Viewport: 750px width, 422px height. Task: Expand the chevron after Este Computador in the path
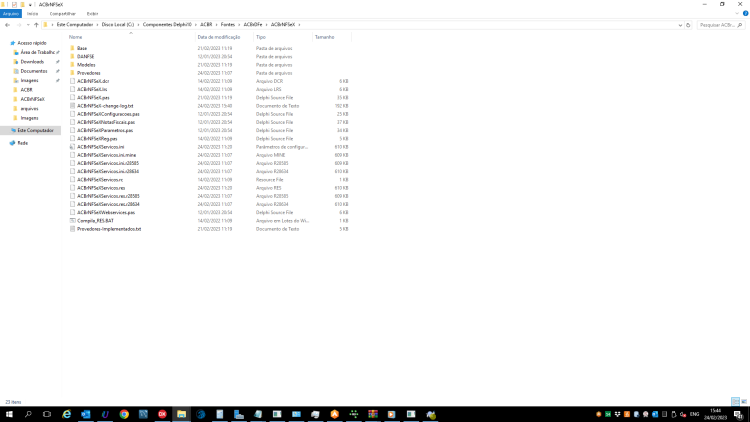point(97,25)
